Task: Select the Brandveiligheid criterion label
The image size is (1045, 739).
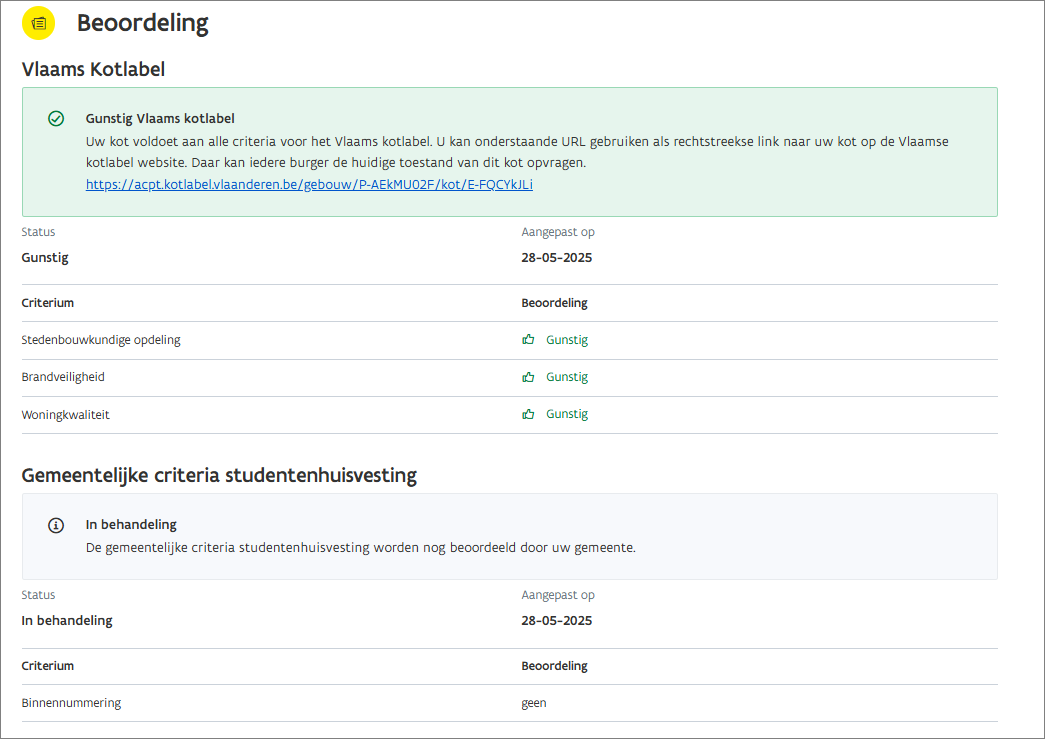Action: 63,377
